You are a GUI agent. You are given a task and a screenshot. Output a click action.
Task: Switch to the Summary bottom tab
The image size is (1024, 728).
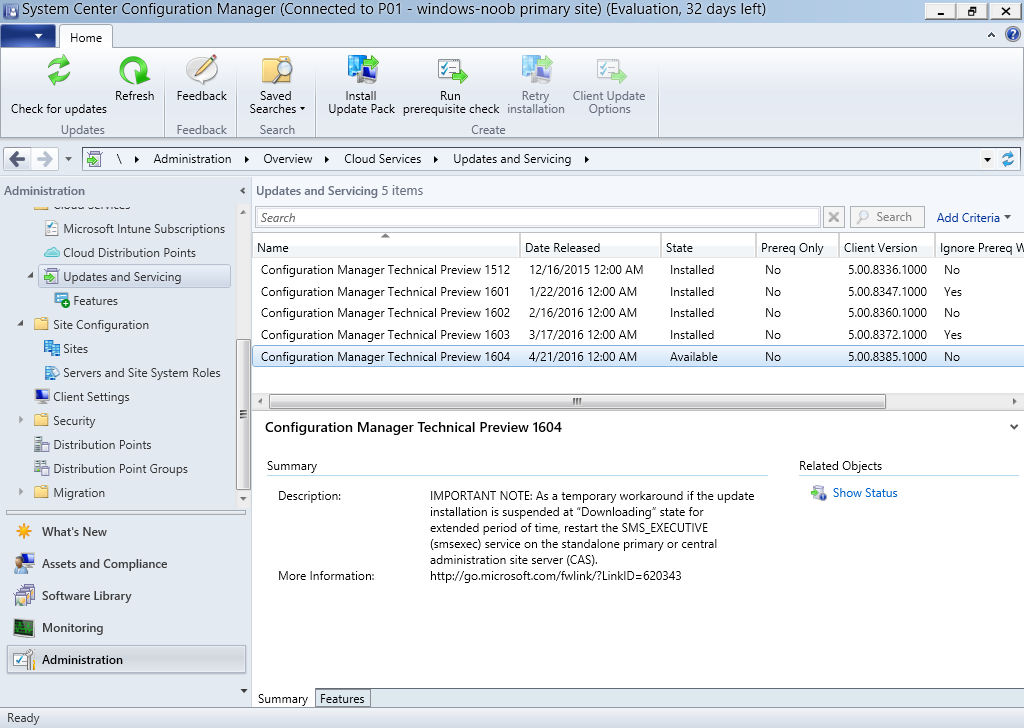click(x=283, y=699)
